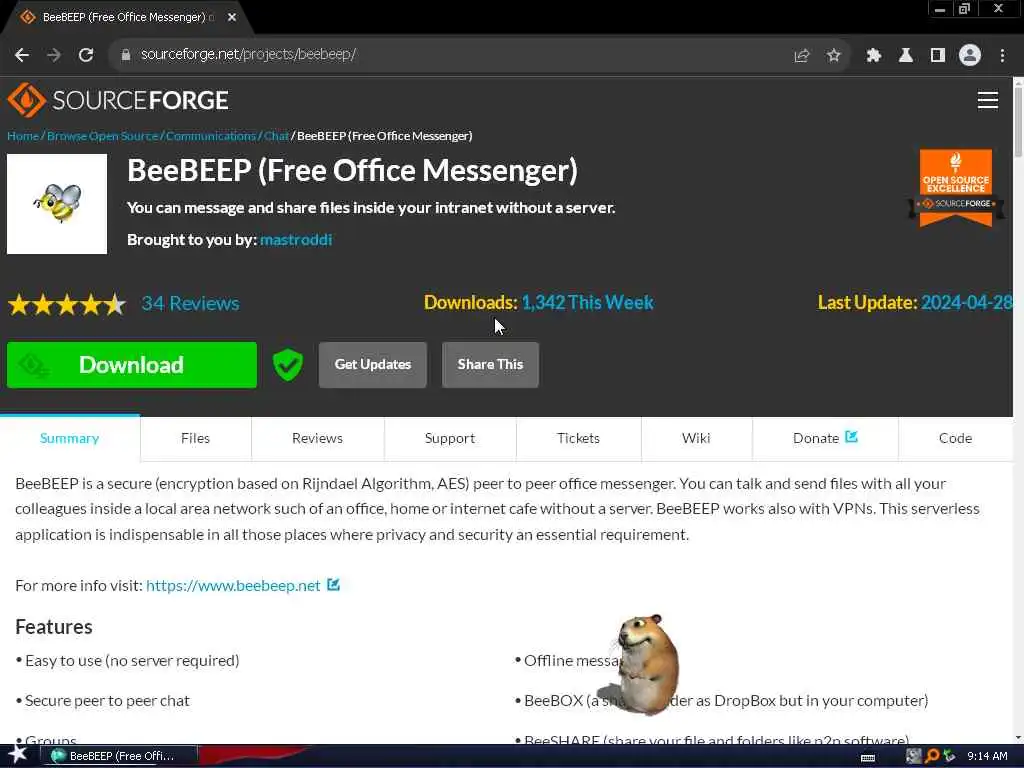Click the Communications breadcrumb link
The image size is (1024, 768).
(210, 136)
